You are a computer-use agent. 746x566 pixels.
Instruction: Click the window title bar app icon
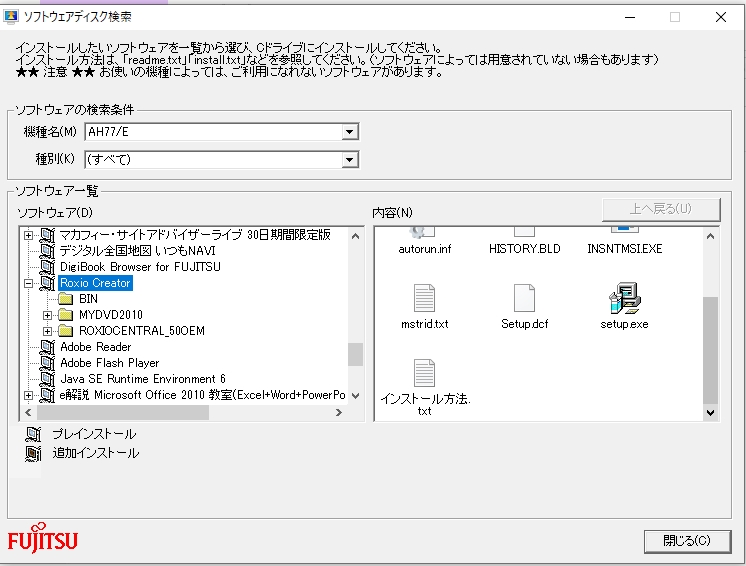click(x=10, y=17)
